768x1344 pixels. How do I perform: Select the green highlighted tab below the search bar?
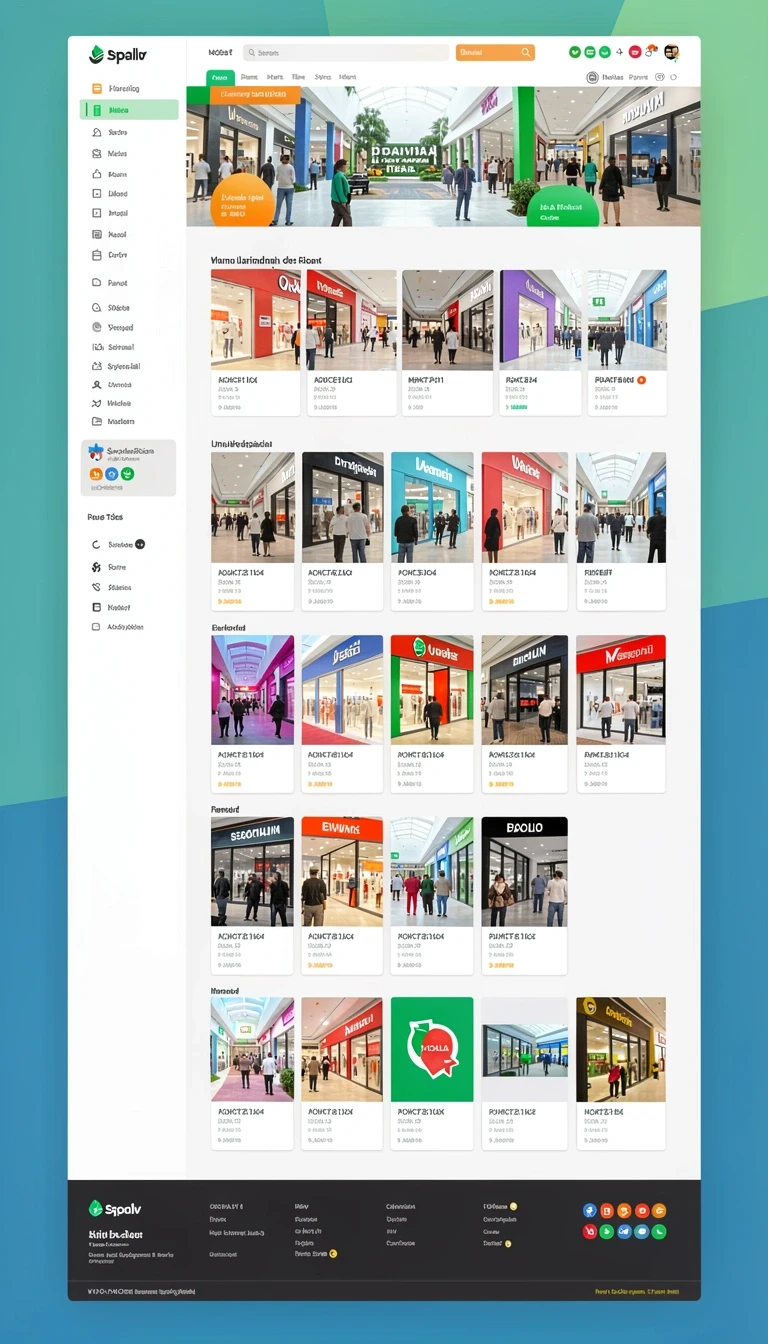[x=220, y=77]
